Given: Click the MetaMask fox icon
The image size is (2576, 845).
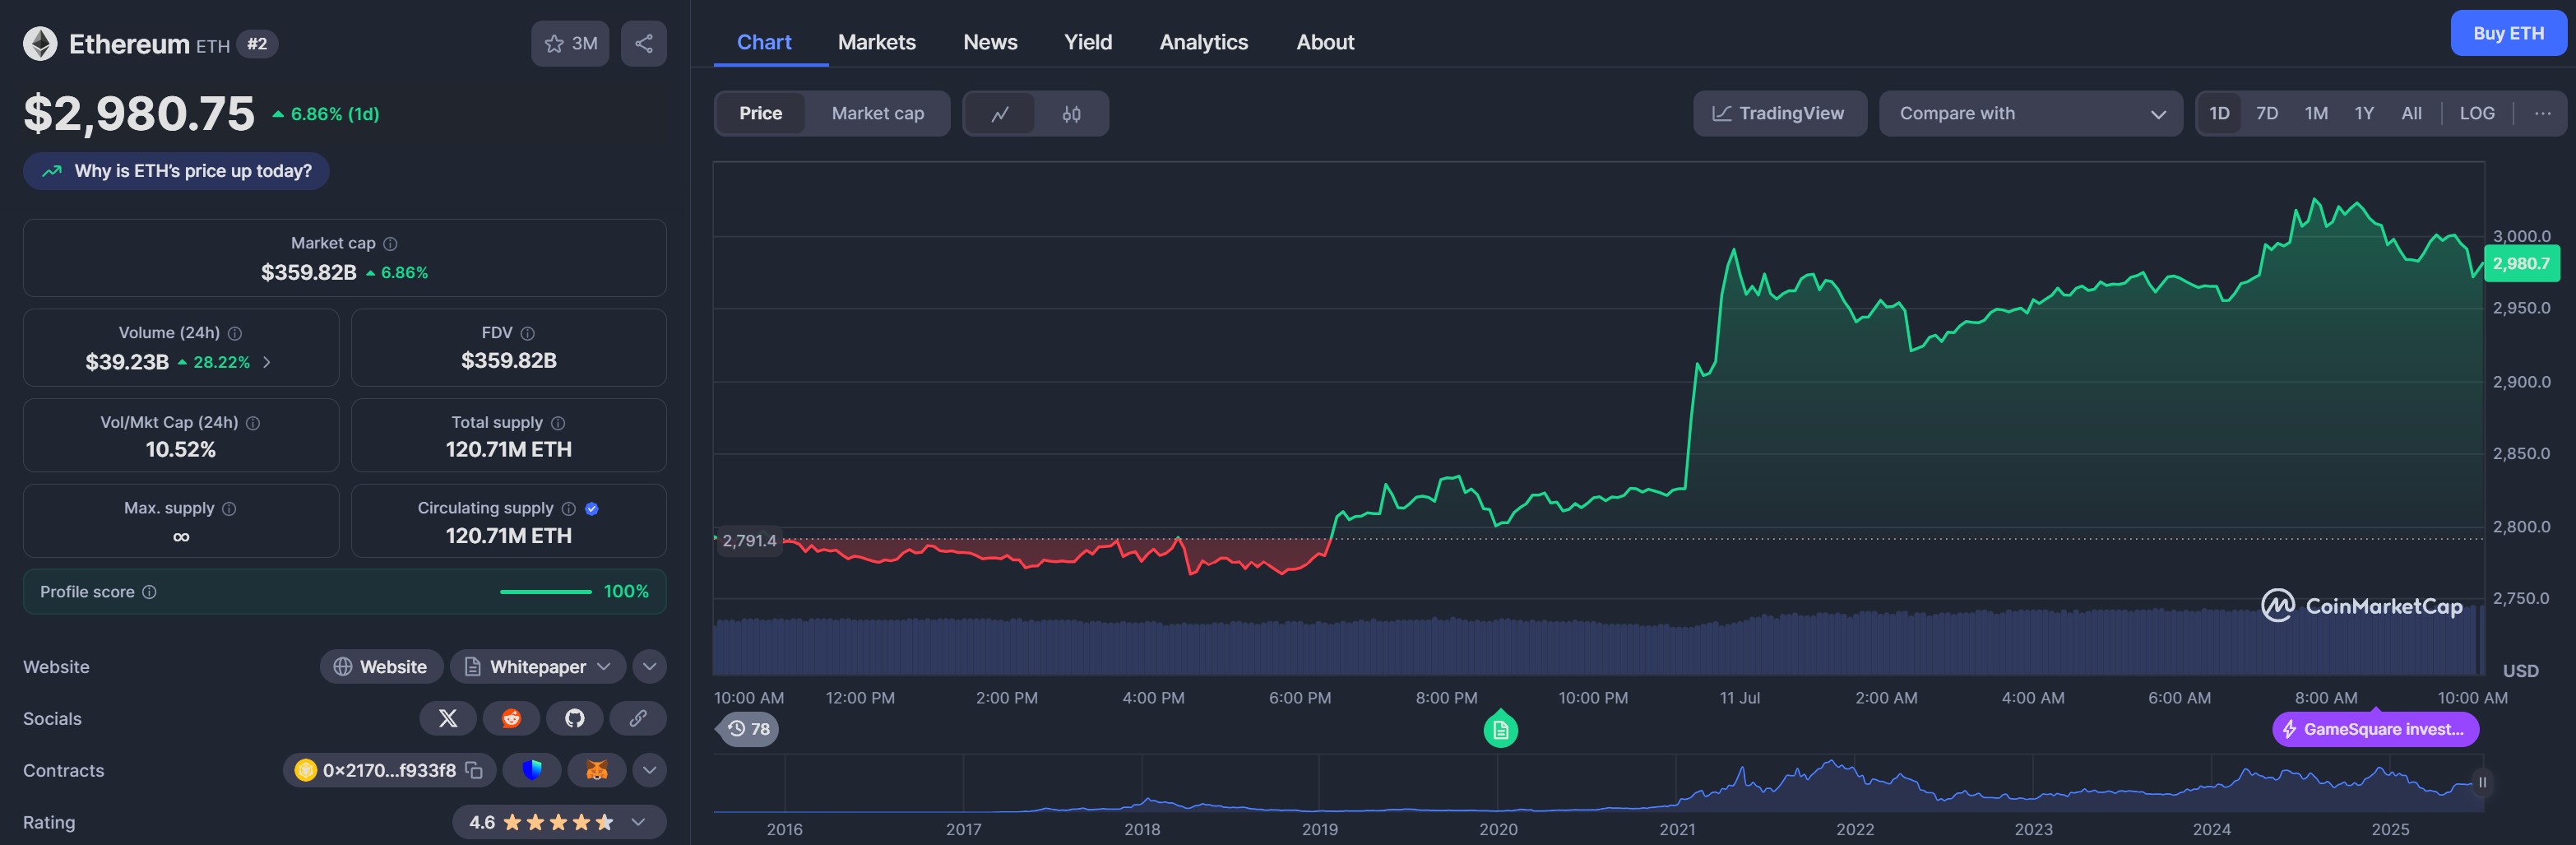Looking at the screenshot, I should (x=597, y=770).
